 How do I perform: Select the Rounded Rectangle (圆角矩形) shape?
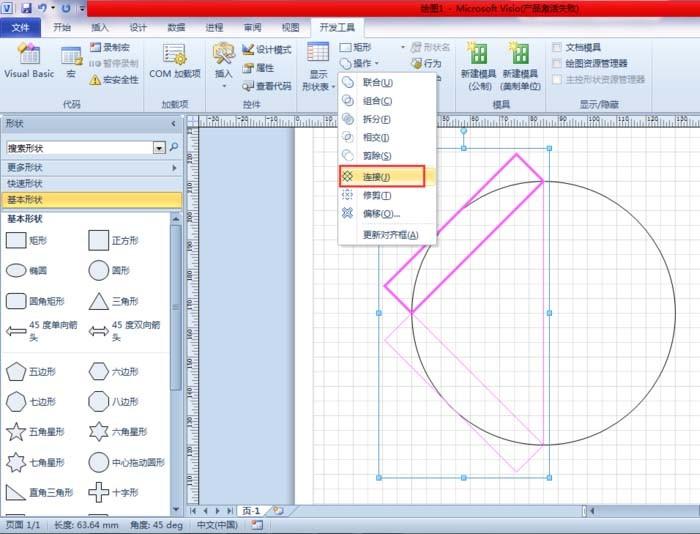click(35, 301)
